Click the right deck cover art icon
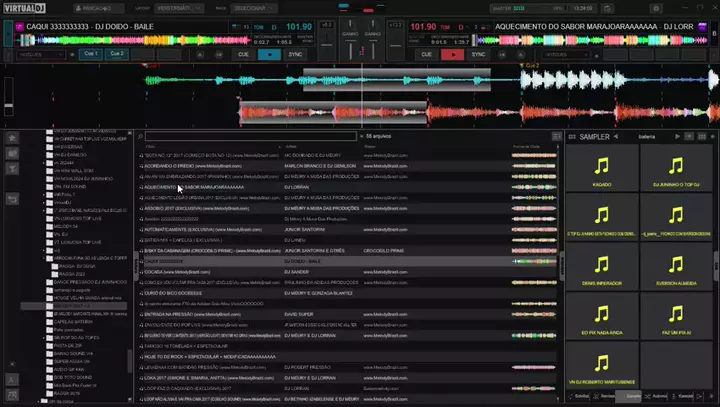This screenshot has height=407, width=720. tap(702, 27)
